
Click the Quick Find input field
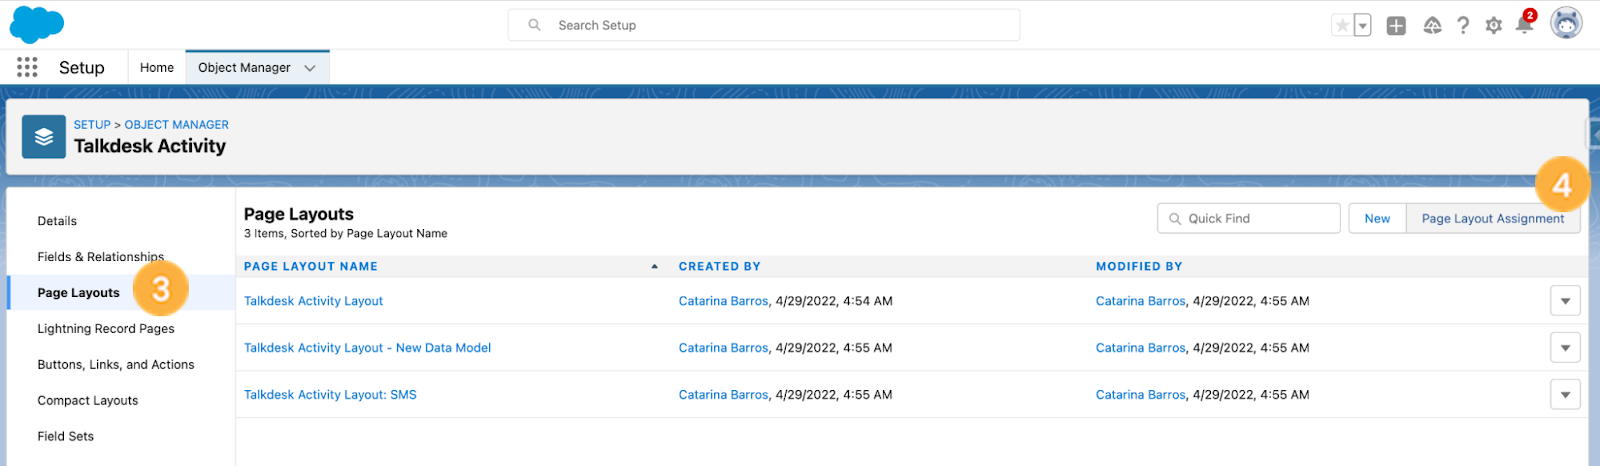1249,218
